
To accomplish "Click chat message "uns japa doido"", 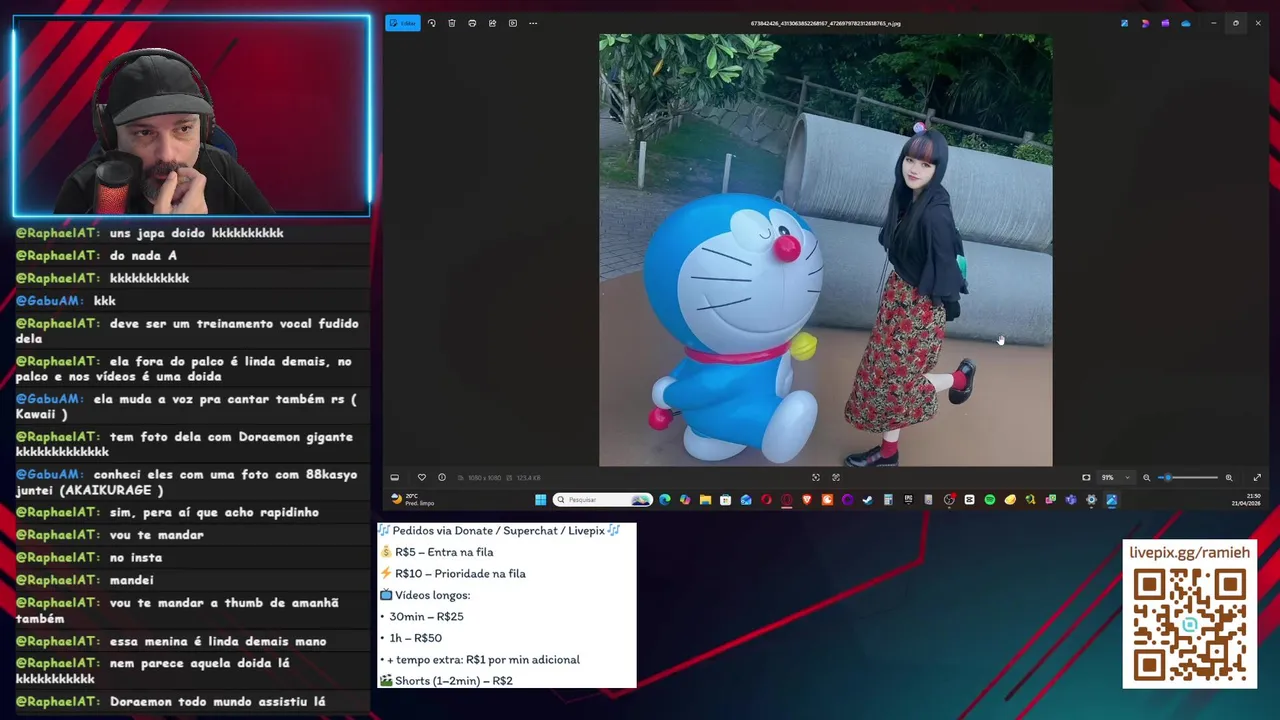I will 196,233.
